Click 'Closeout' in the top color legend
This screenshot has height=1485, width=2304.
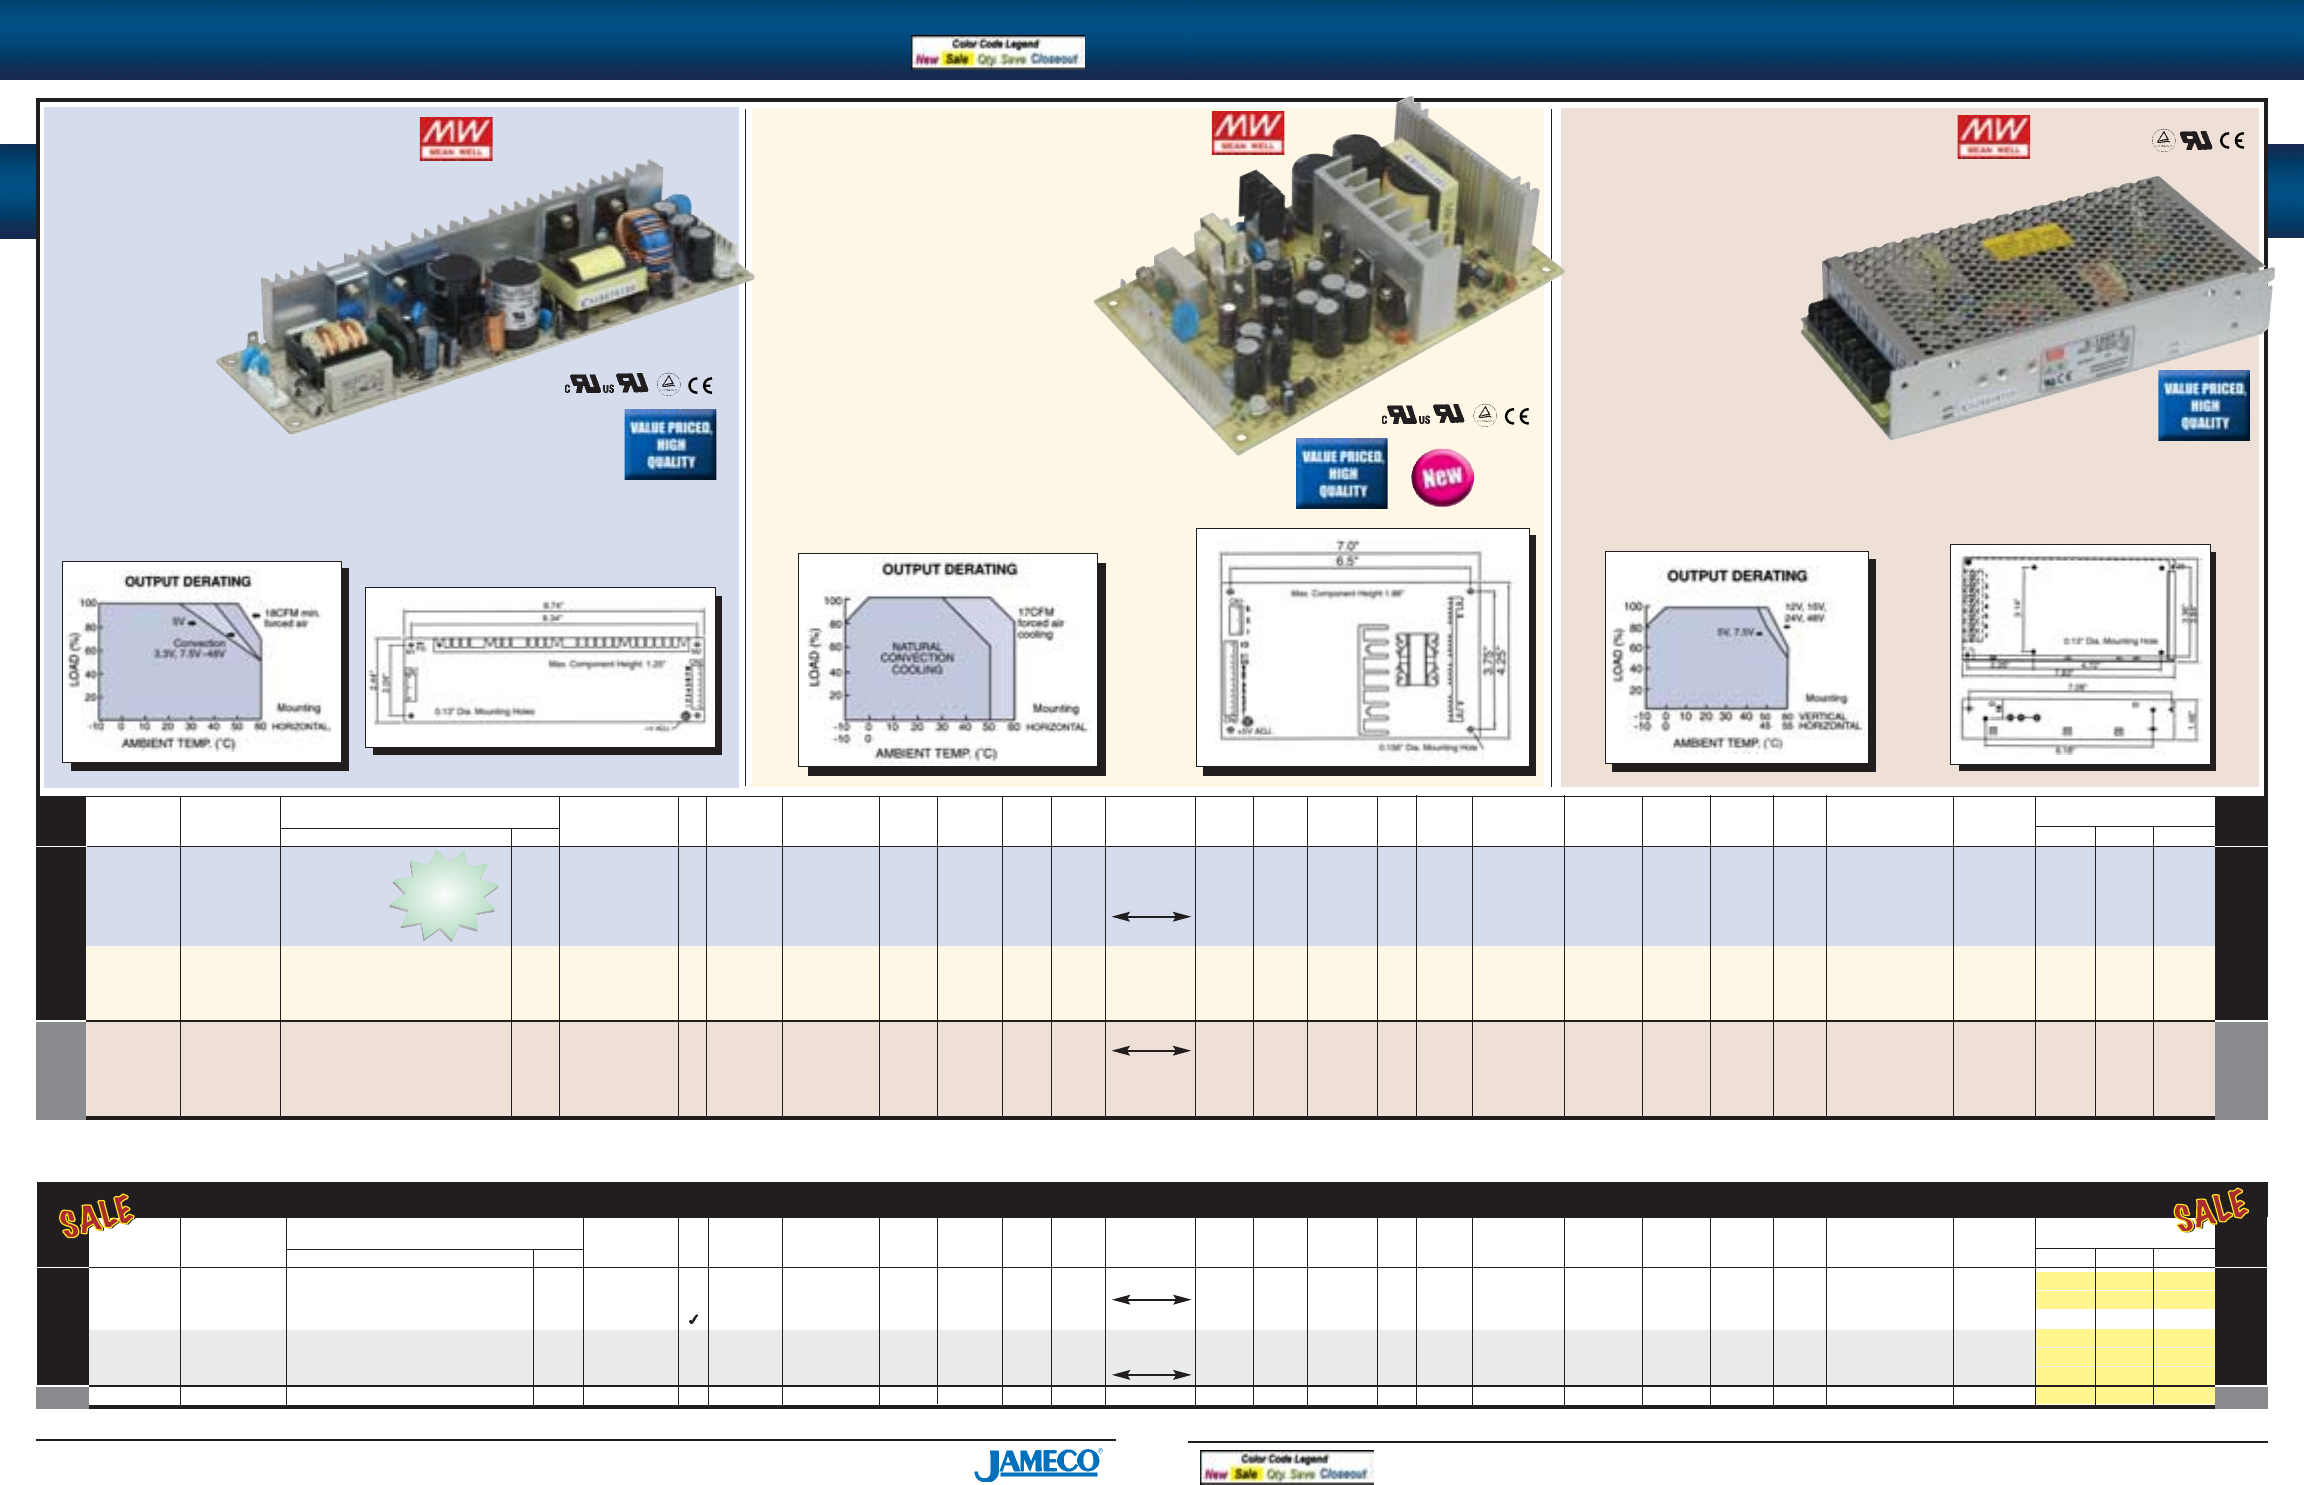pos(1054,60)
